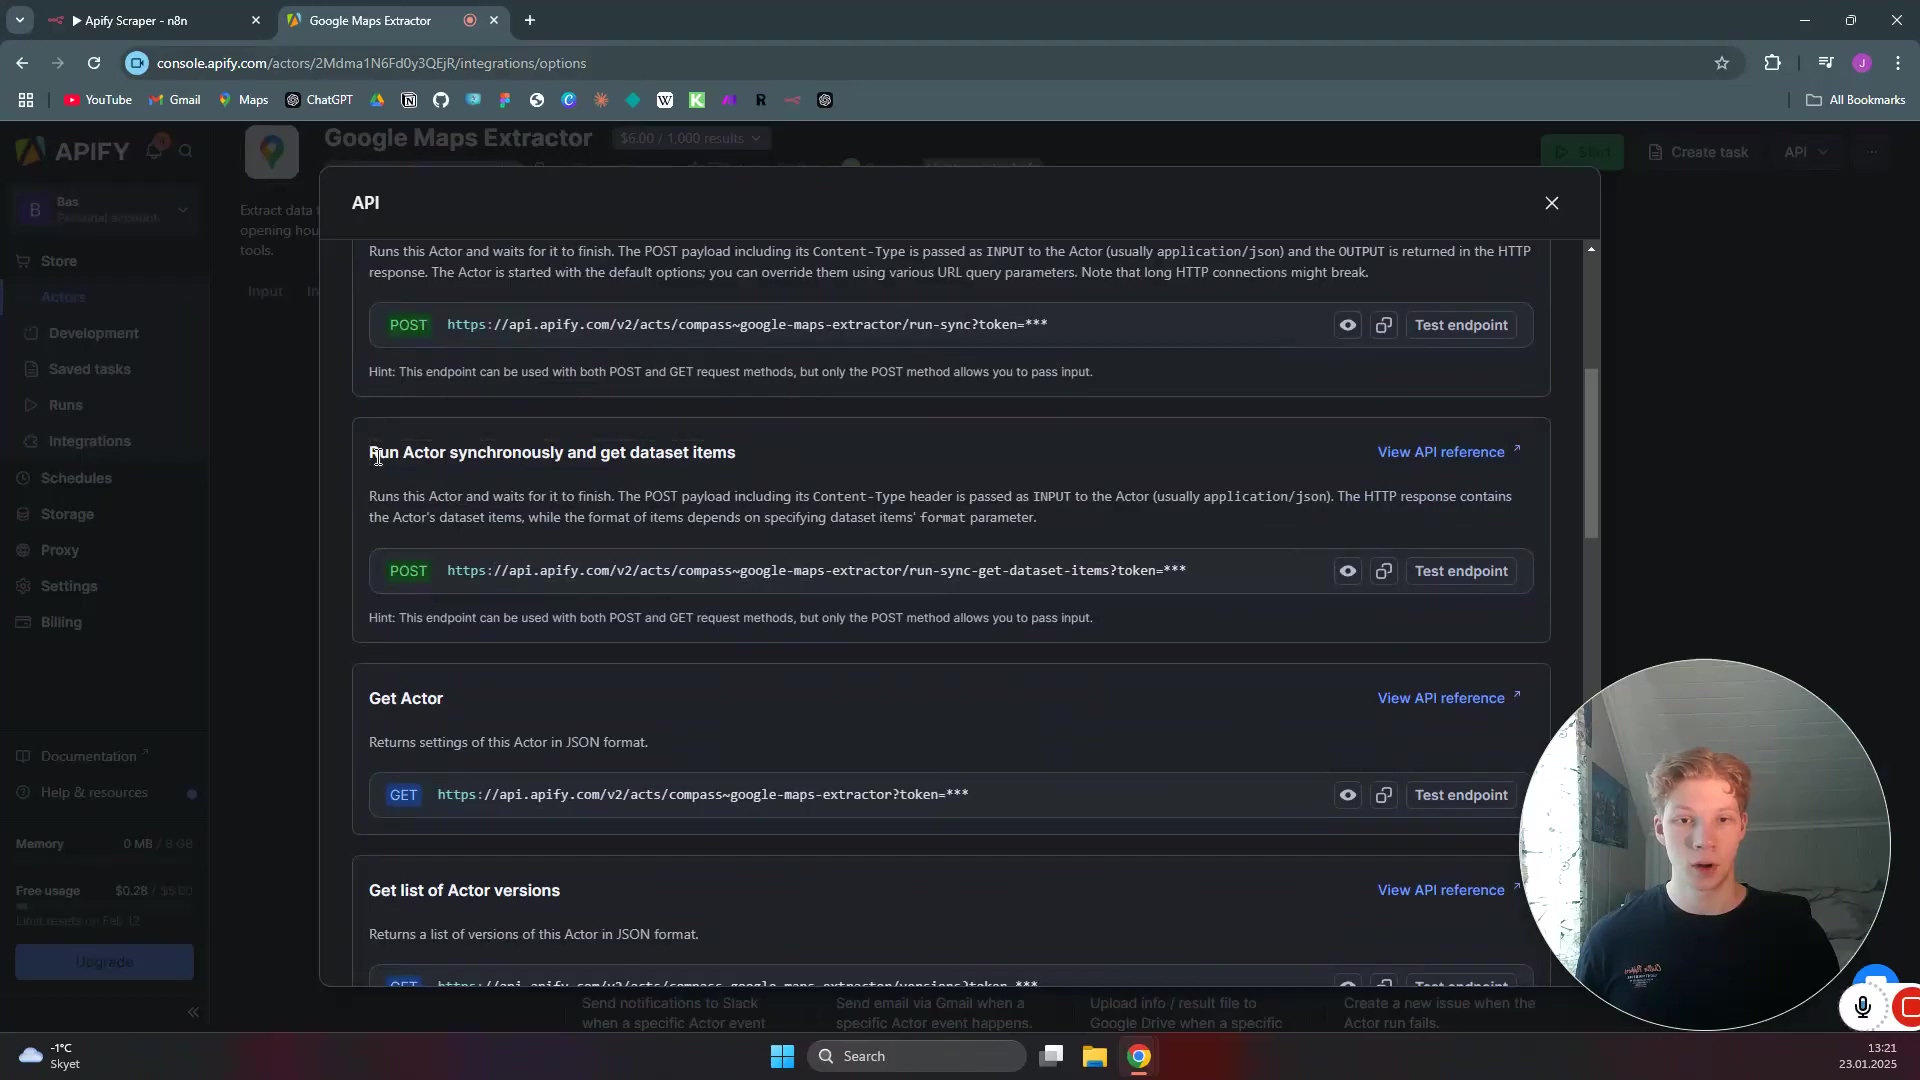Screen dimensions: 1920x1080
Task: Go to Development in sidebar
Action: 94,333
